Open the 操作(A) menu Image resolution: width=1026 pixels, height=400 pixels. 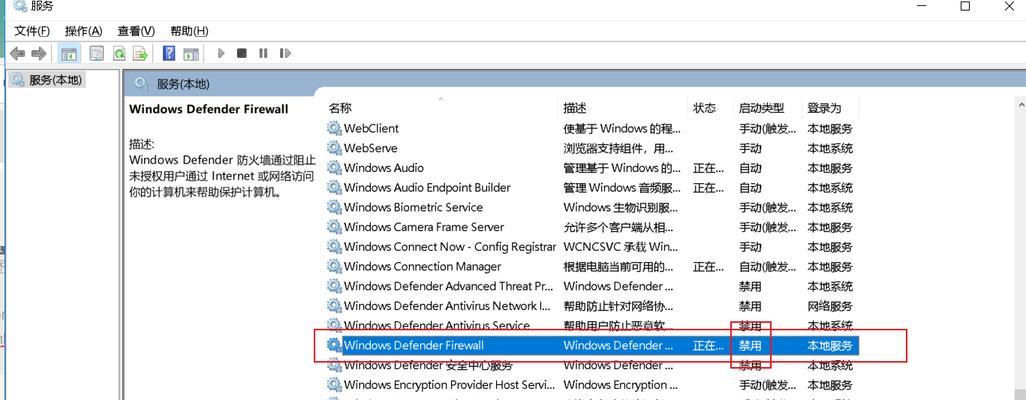point(84,31)
